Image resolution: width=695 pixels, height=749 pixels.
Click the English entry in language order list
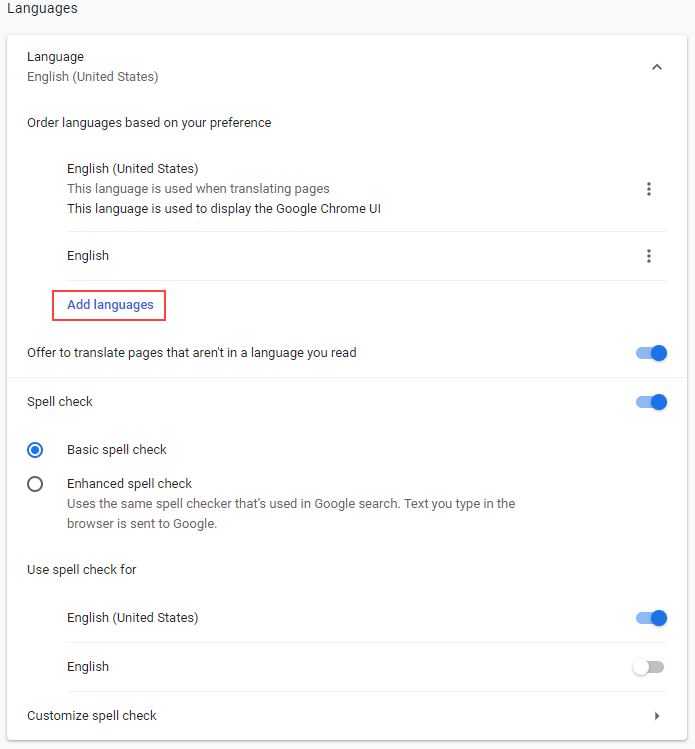pos(88,256)
